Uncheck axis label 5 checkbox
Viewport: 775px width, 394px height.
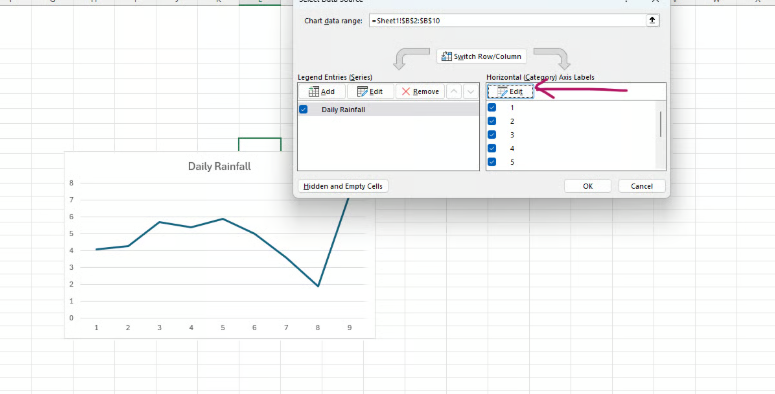click(x=492, y=162)
